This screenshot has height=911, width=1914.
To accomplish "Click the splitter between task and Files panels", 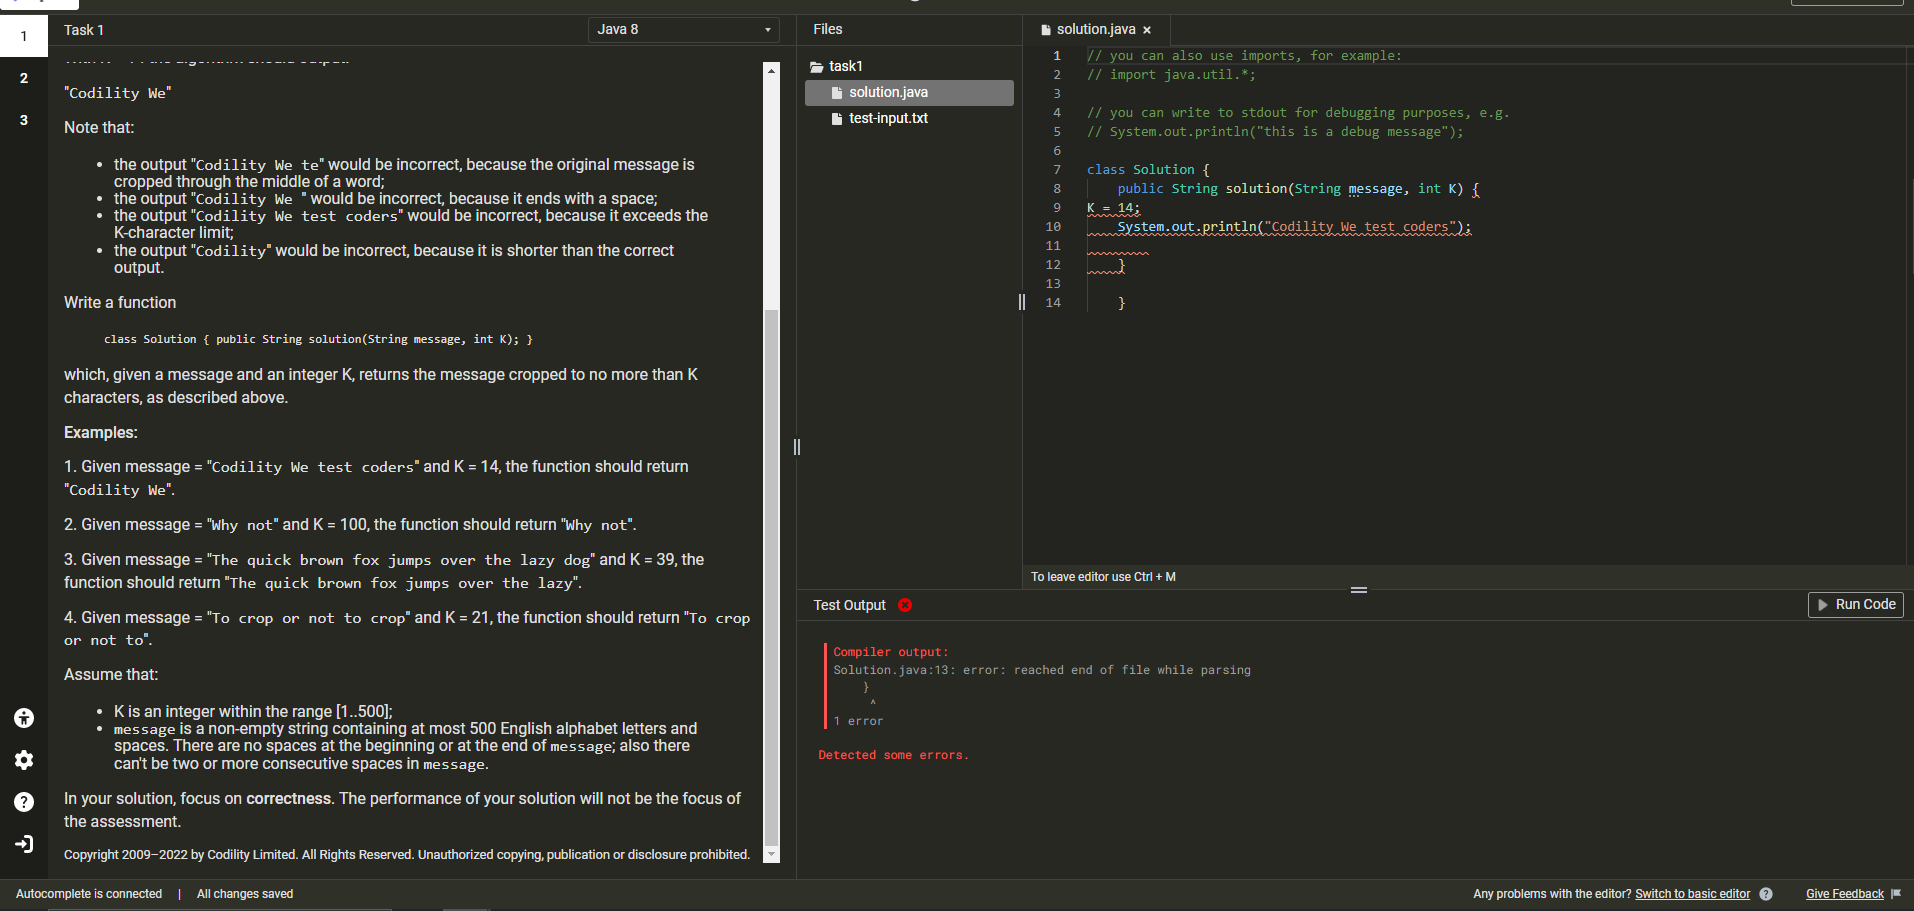I will click(x=797, y=447).
